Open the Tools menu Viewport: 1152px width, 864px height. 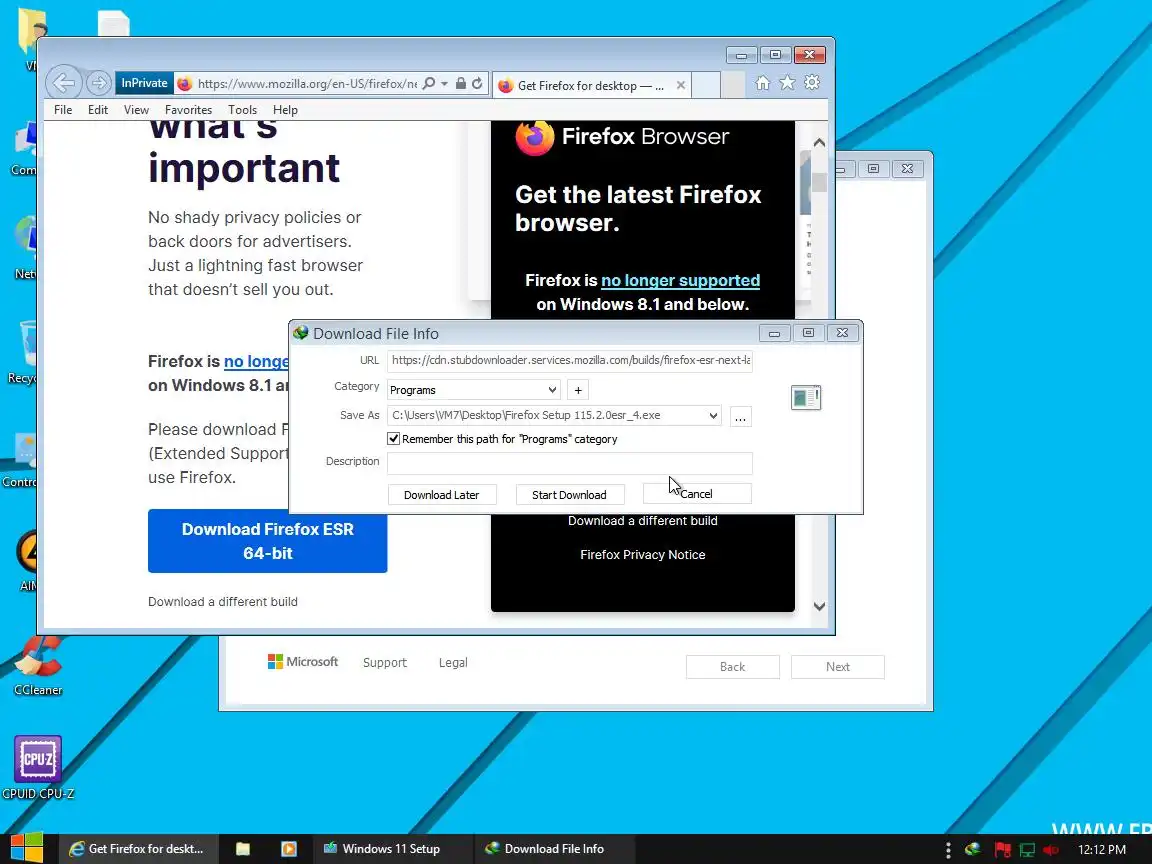(x=242, y=109)
